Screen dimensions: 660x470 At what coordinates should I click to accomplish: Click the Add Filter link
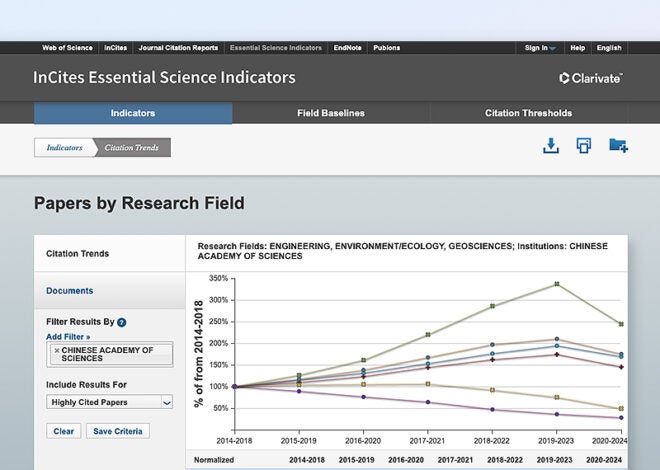click(67, 337)
